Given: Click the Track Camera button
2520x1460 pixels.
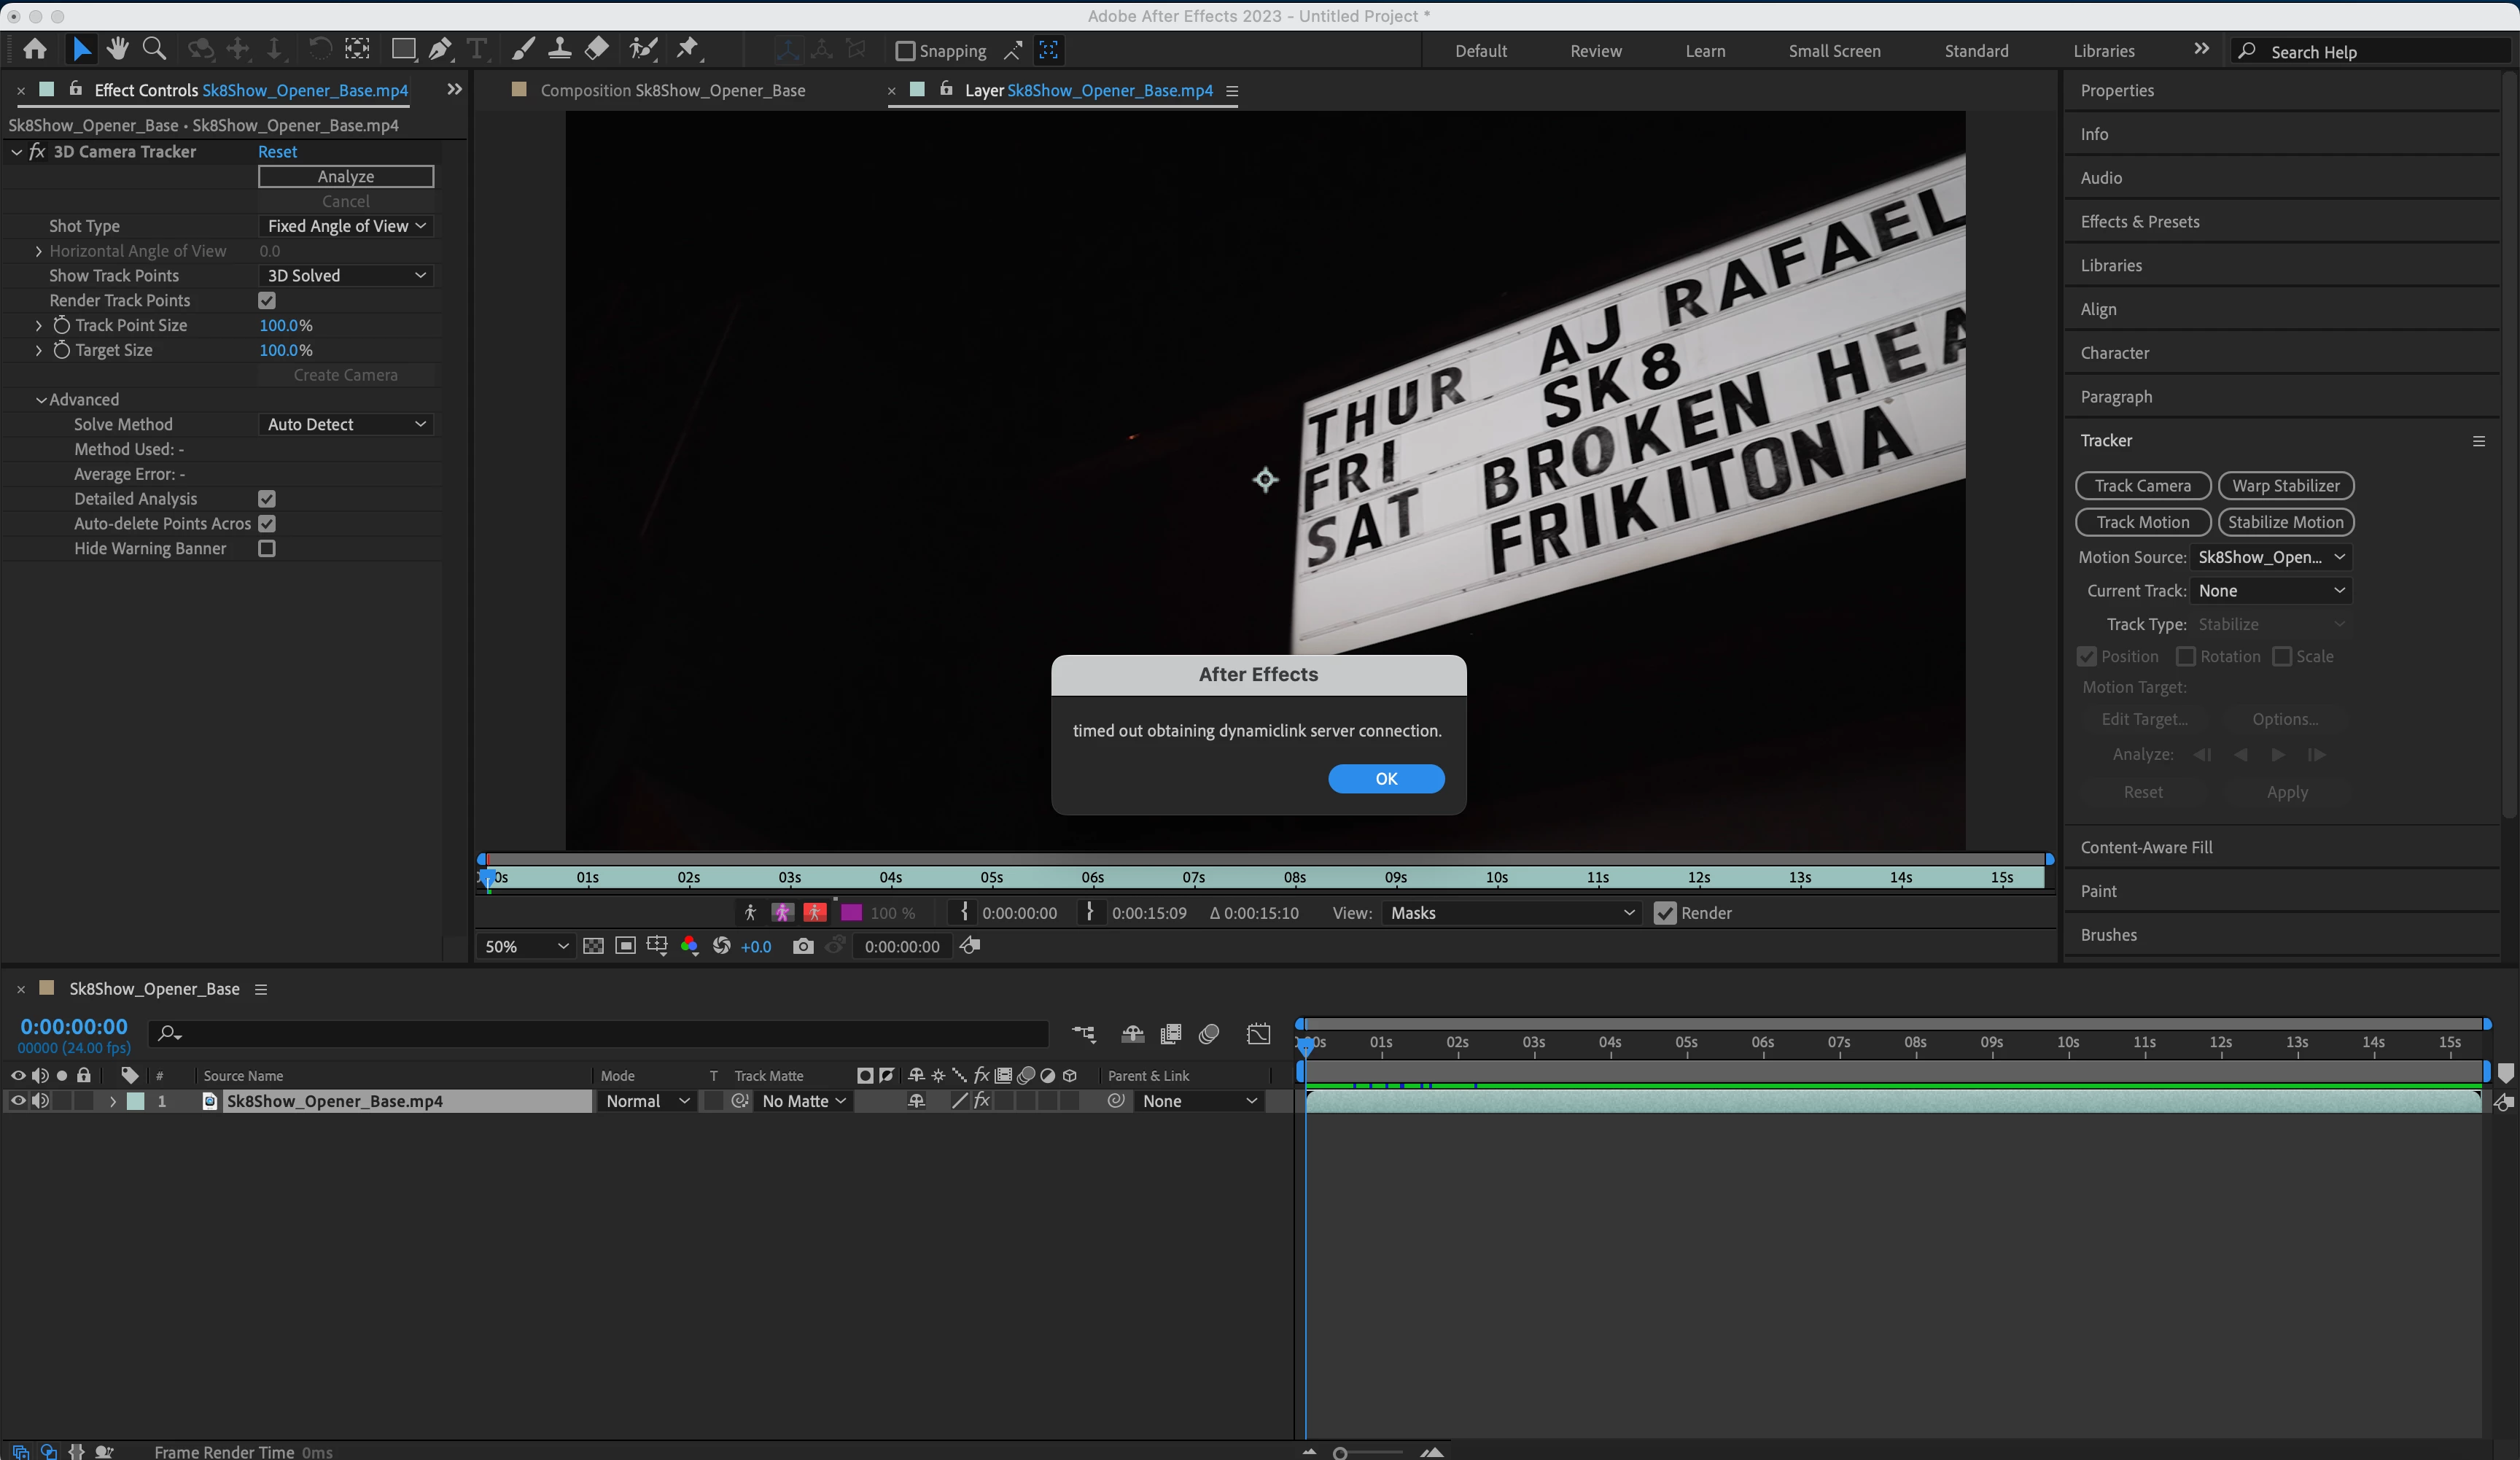Looking at the screenshot, I should coord(2142,486).
